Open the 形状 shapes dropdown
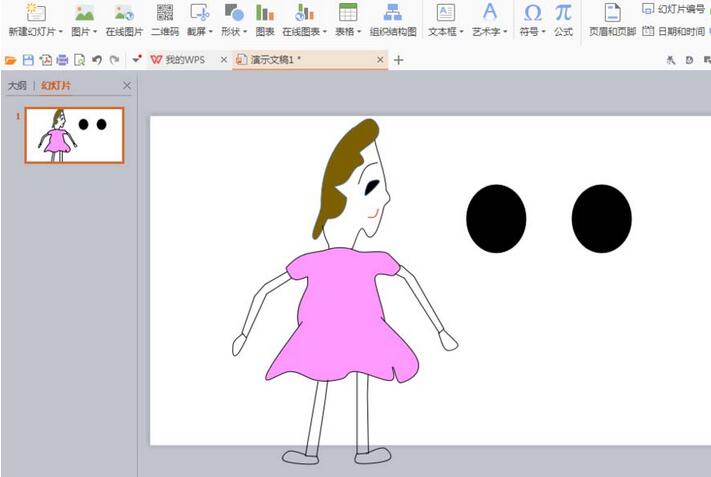Image resolution: width=711 pixels, height=477 pixels. [x=234, y=31]
